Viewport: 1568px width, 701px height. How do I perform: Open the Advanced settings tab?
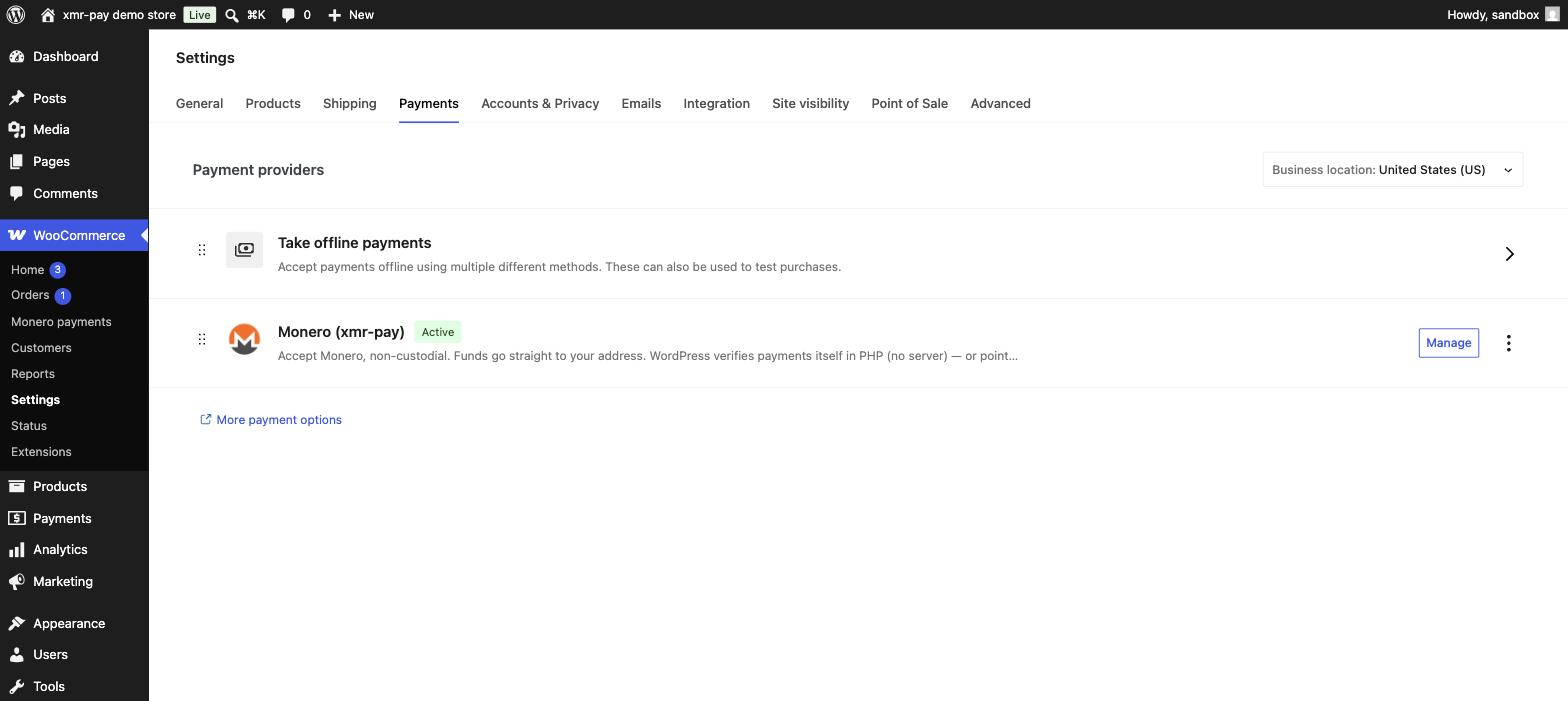coord(1000,104)
